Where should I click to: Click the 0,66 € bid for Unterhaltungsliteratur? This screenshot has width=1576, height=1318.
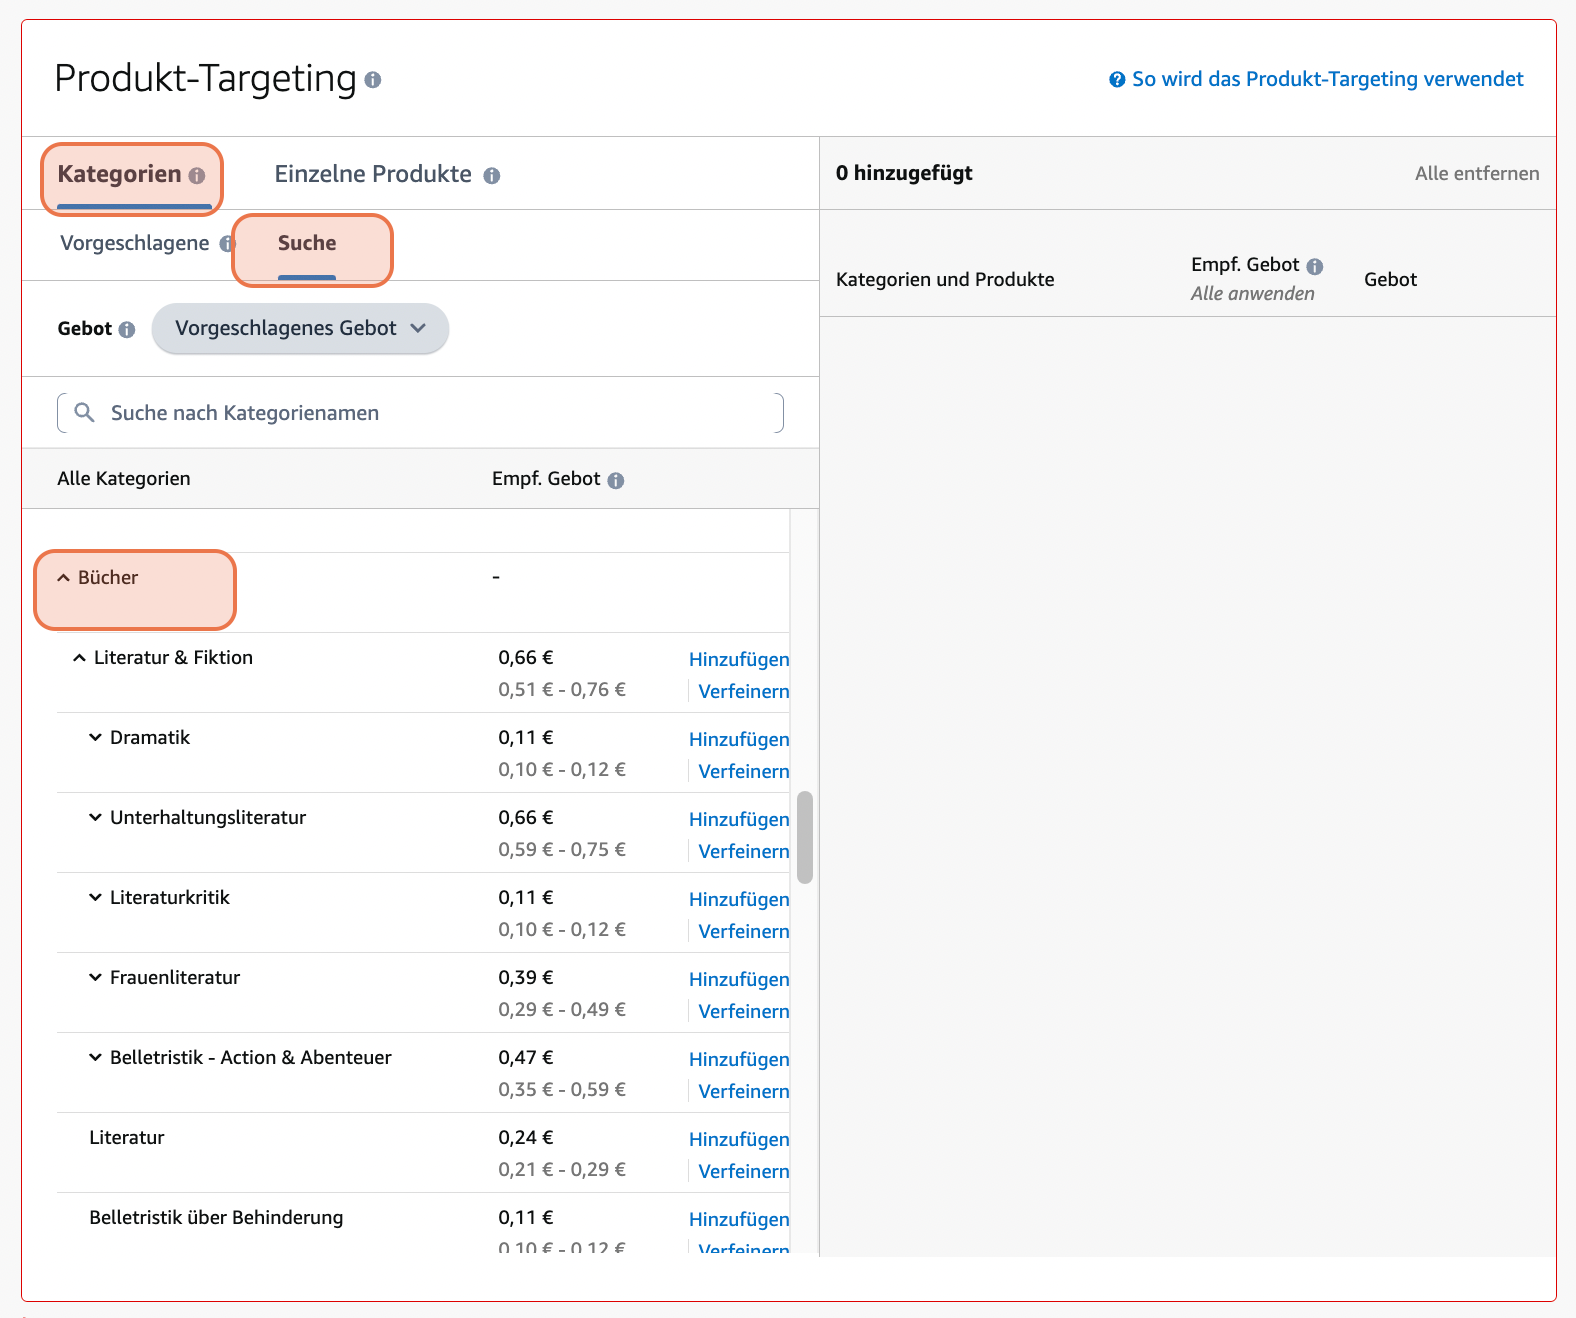tap(526, 817)
